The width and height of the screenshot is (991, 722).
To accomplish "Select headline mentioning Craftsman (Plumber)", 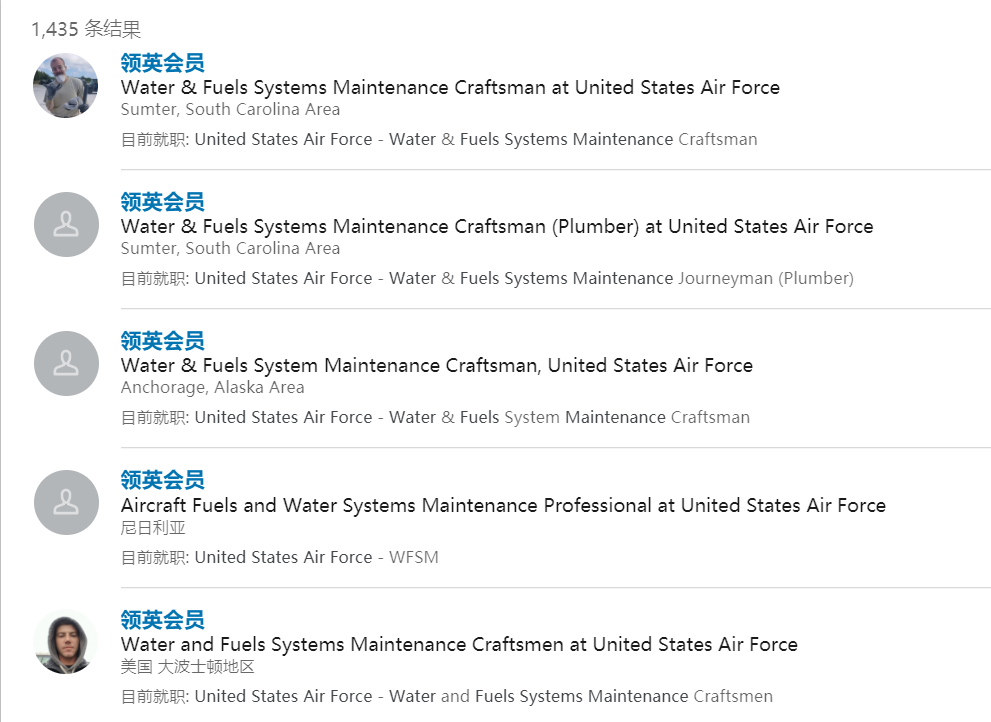I will 497,226.
